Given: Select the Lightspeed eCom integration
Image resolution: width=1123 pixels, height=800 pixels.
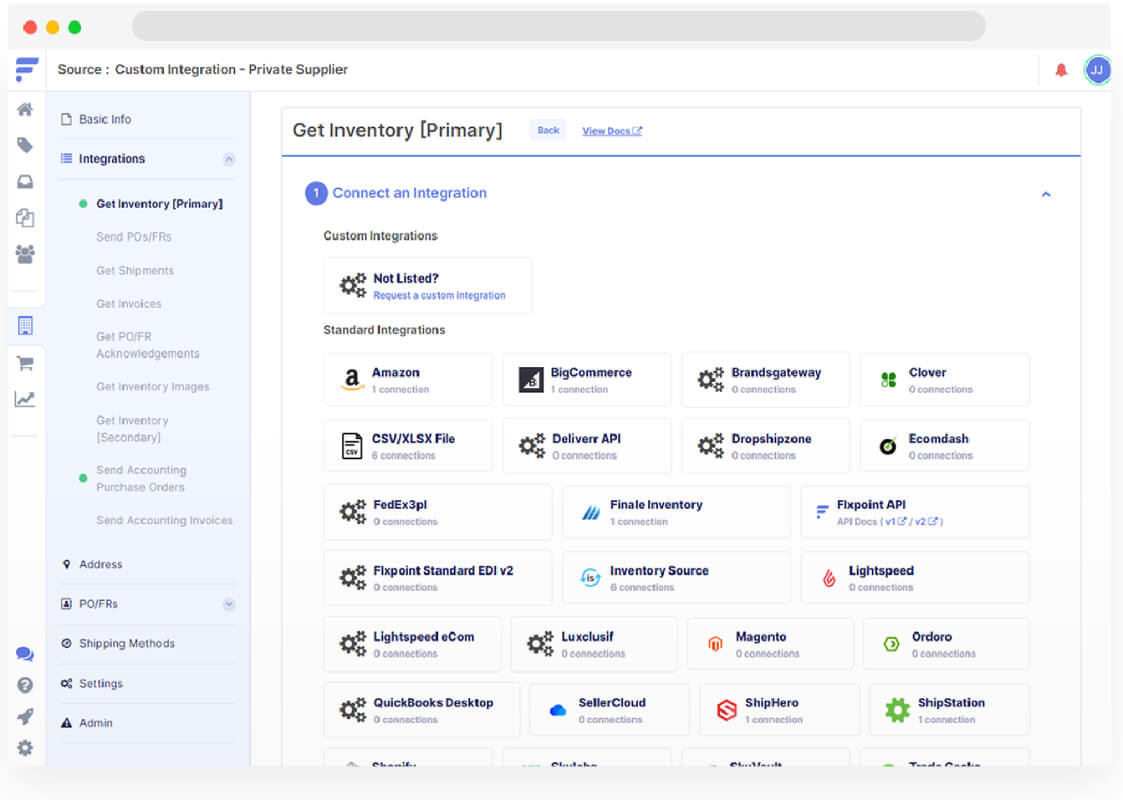Looking at the screenshot, I should 413,645.
